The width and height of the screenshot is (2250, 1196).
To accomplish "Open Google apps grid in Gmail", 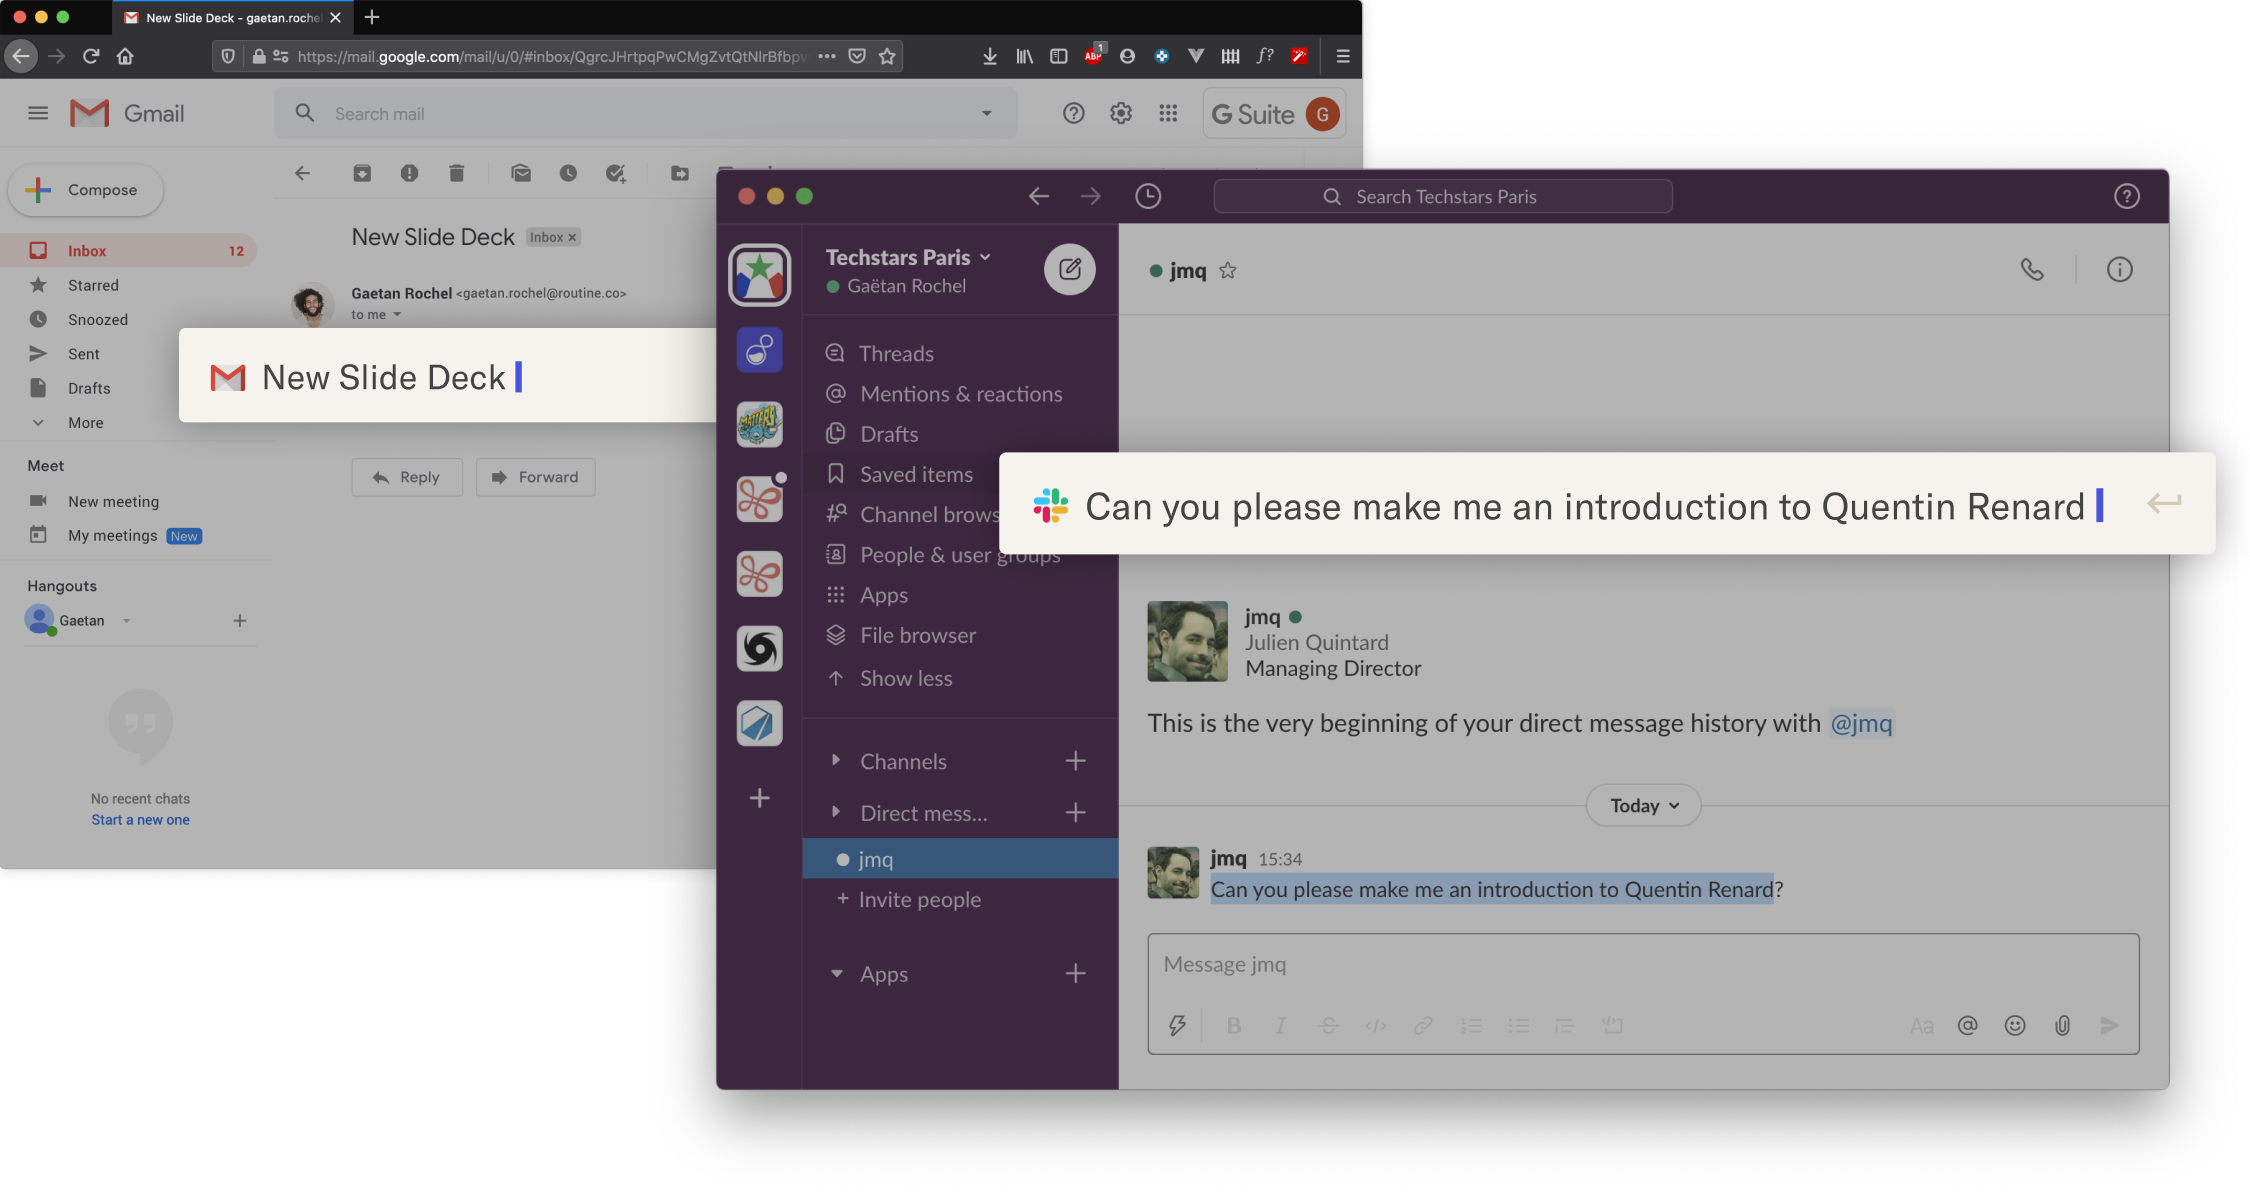I will point(1168,113).
